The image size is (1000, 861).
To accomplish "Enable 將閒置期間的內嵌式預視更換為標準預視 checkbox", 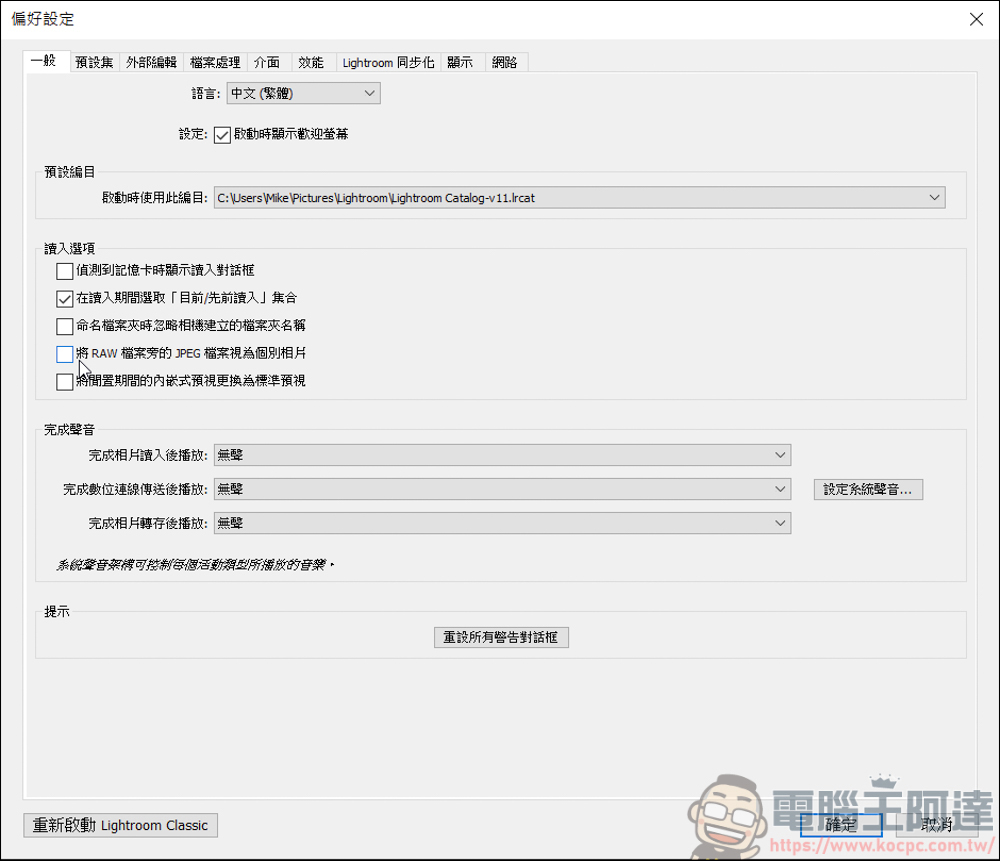I will [x=64, y=381].
